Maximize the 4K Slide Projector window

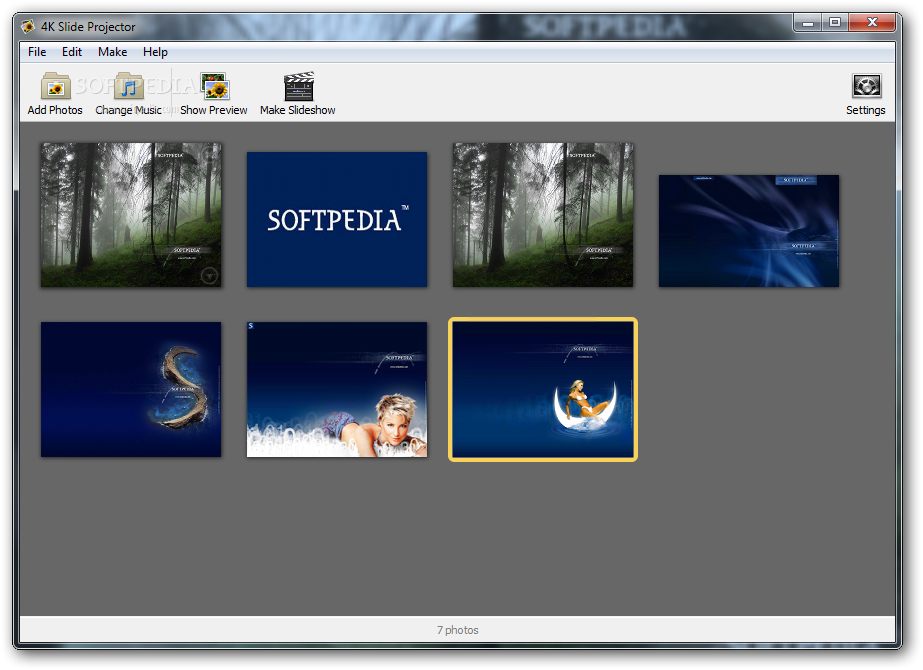coord(835,22)
